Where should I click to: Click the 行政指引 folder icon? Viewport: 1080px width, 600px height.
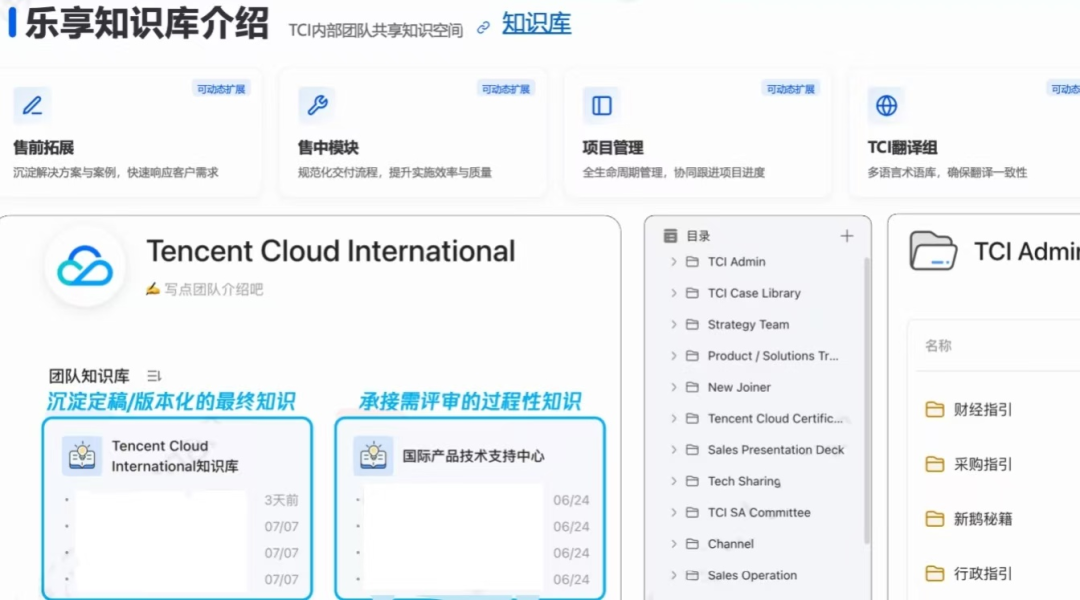[x=934, y=573]
